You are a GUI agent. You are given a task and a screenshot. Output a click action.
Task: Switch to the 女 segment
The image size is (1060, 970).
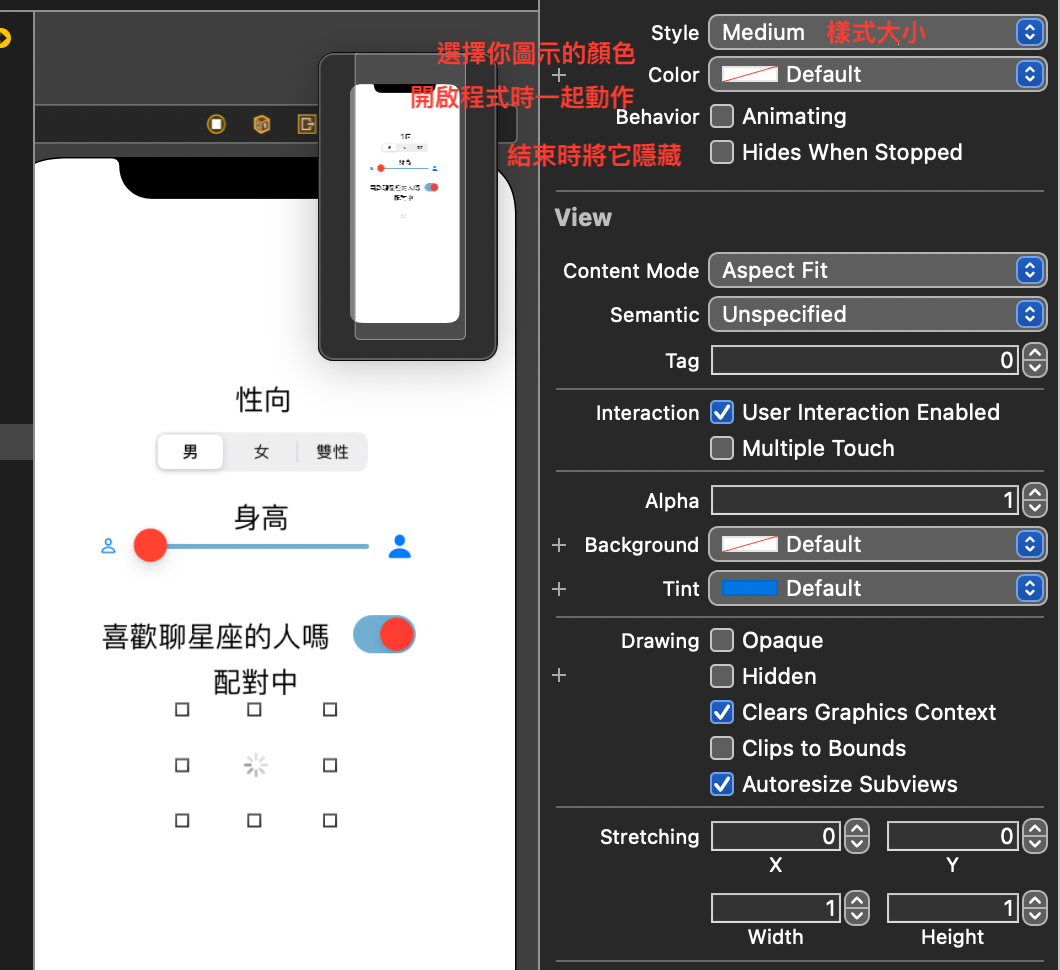(x=261, y=451)
